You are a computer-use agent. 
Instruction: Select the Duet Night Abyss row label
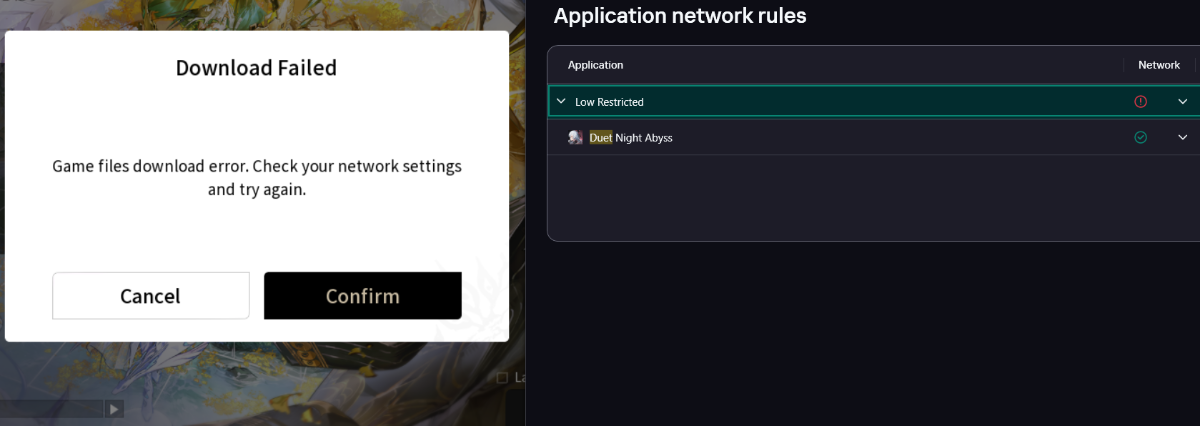[x=631, y=138]
